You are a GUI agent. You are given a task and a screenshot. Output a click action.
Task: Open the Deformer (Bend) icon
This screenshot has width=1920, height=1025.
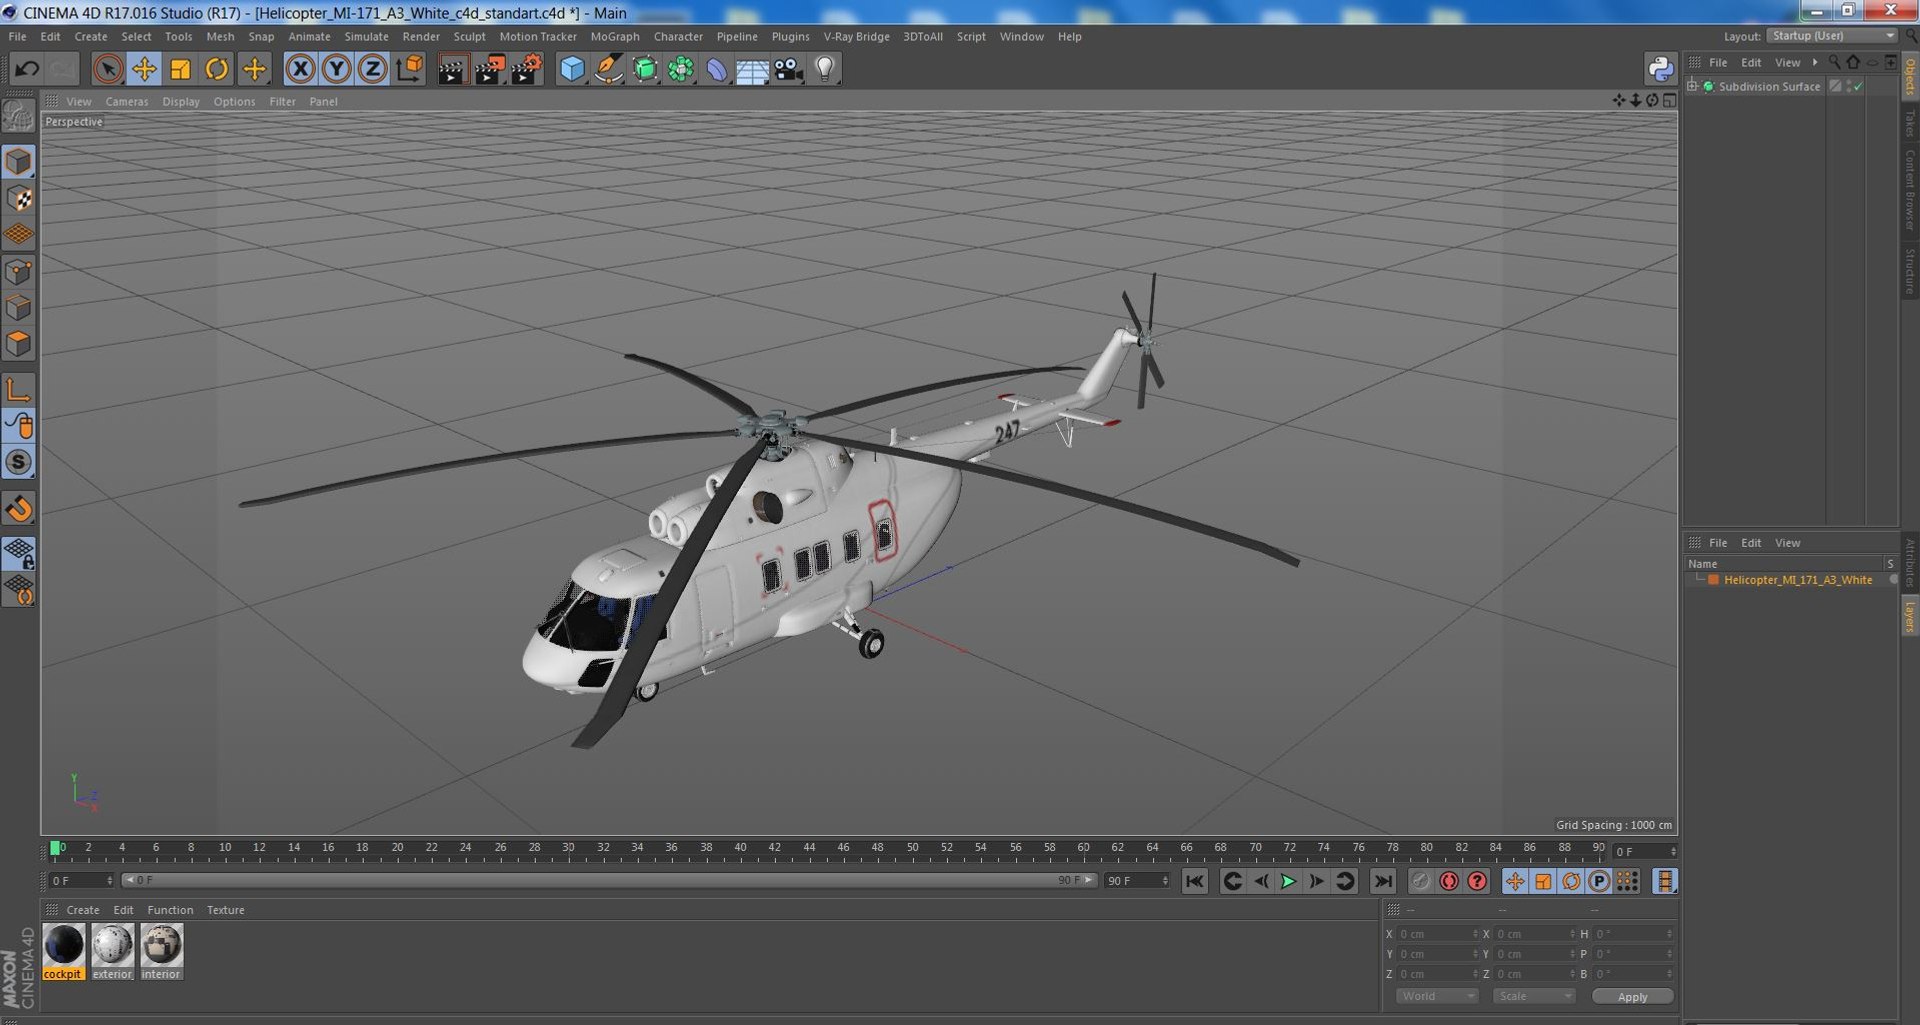717,69
